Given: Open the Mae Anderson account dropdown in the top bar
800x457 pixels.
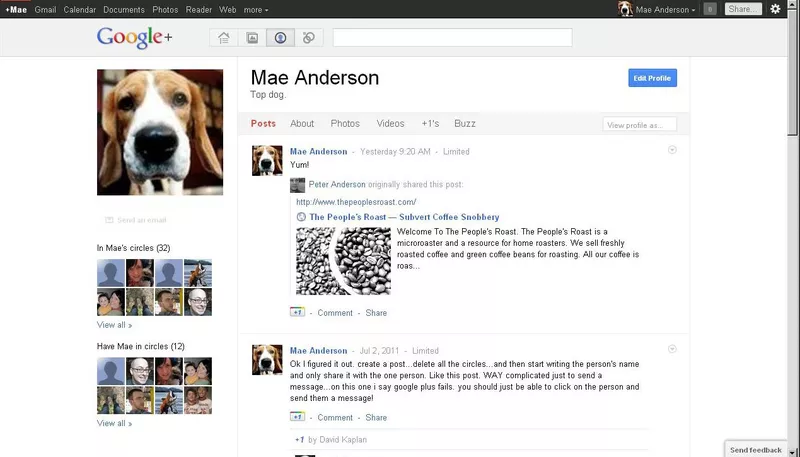Looking at the screenshot, I should click(x=665, y=10).
